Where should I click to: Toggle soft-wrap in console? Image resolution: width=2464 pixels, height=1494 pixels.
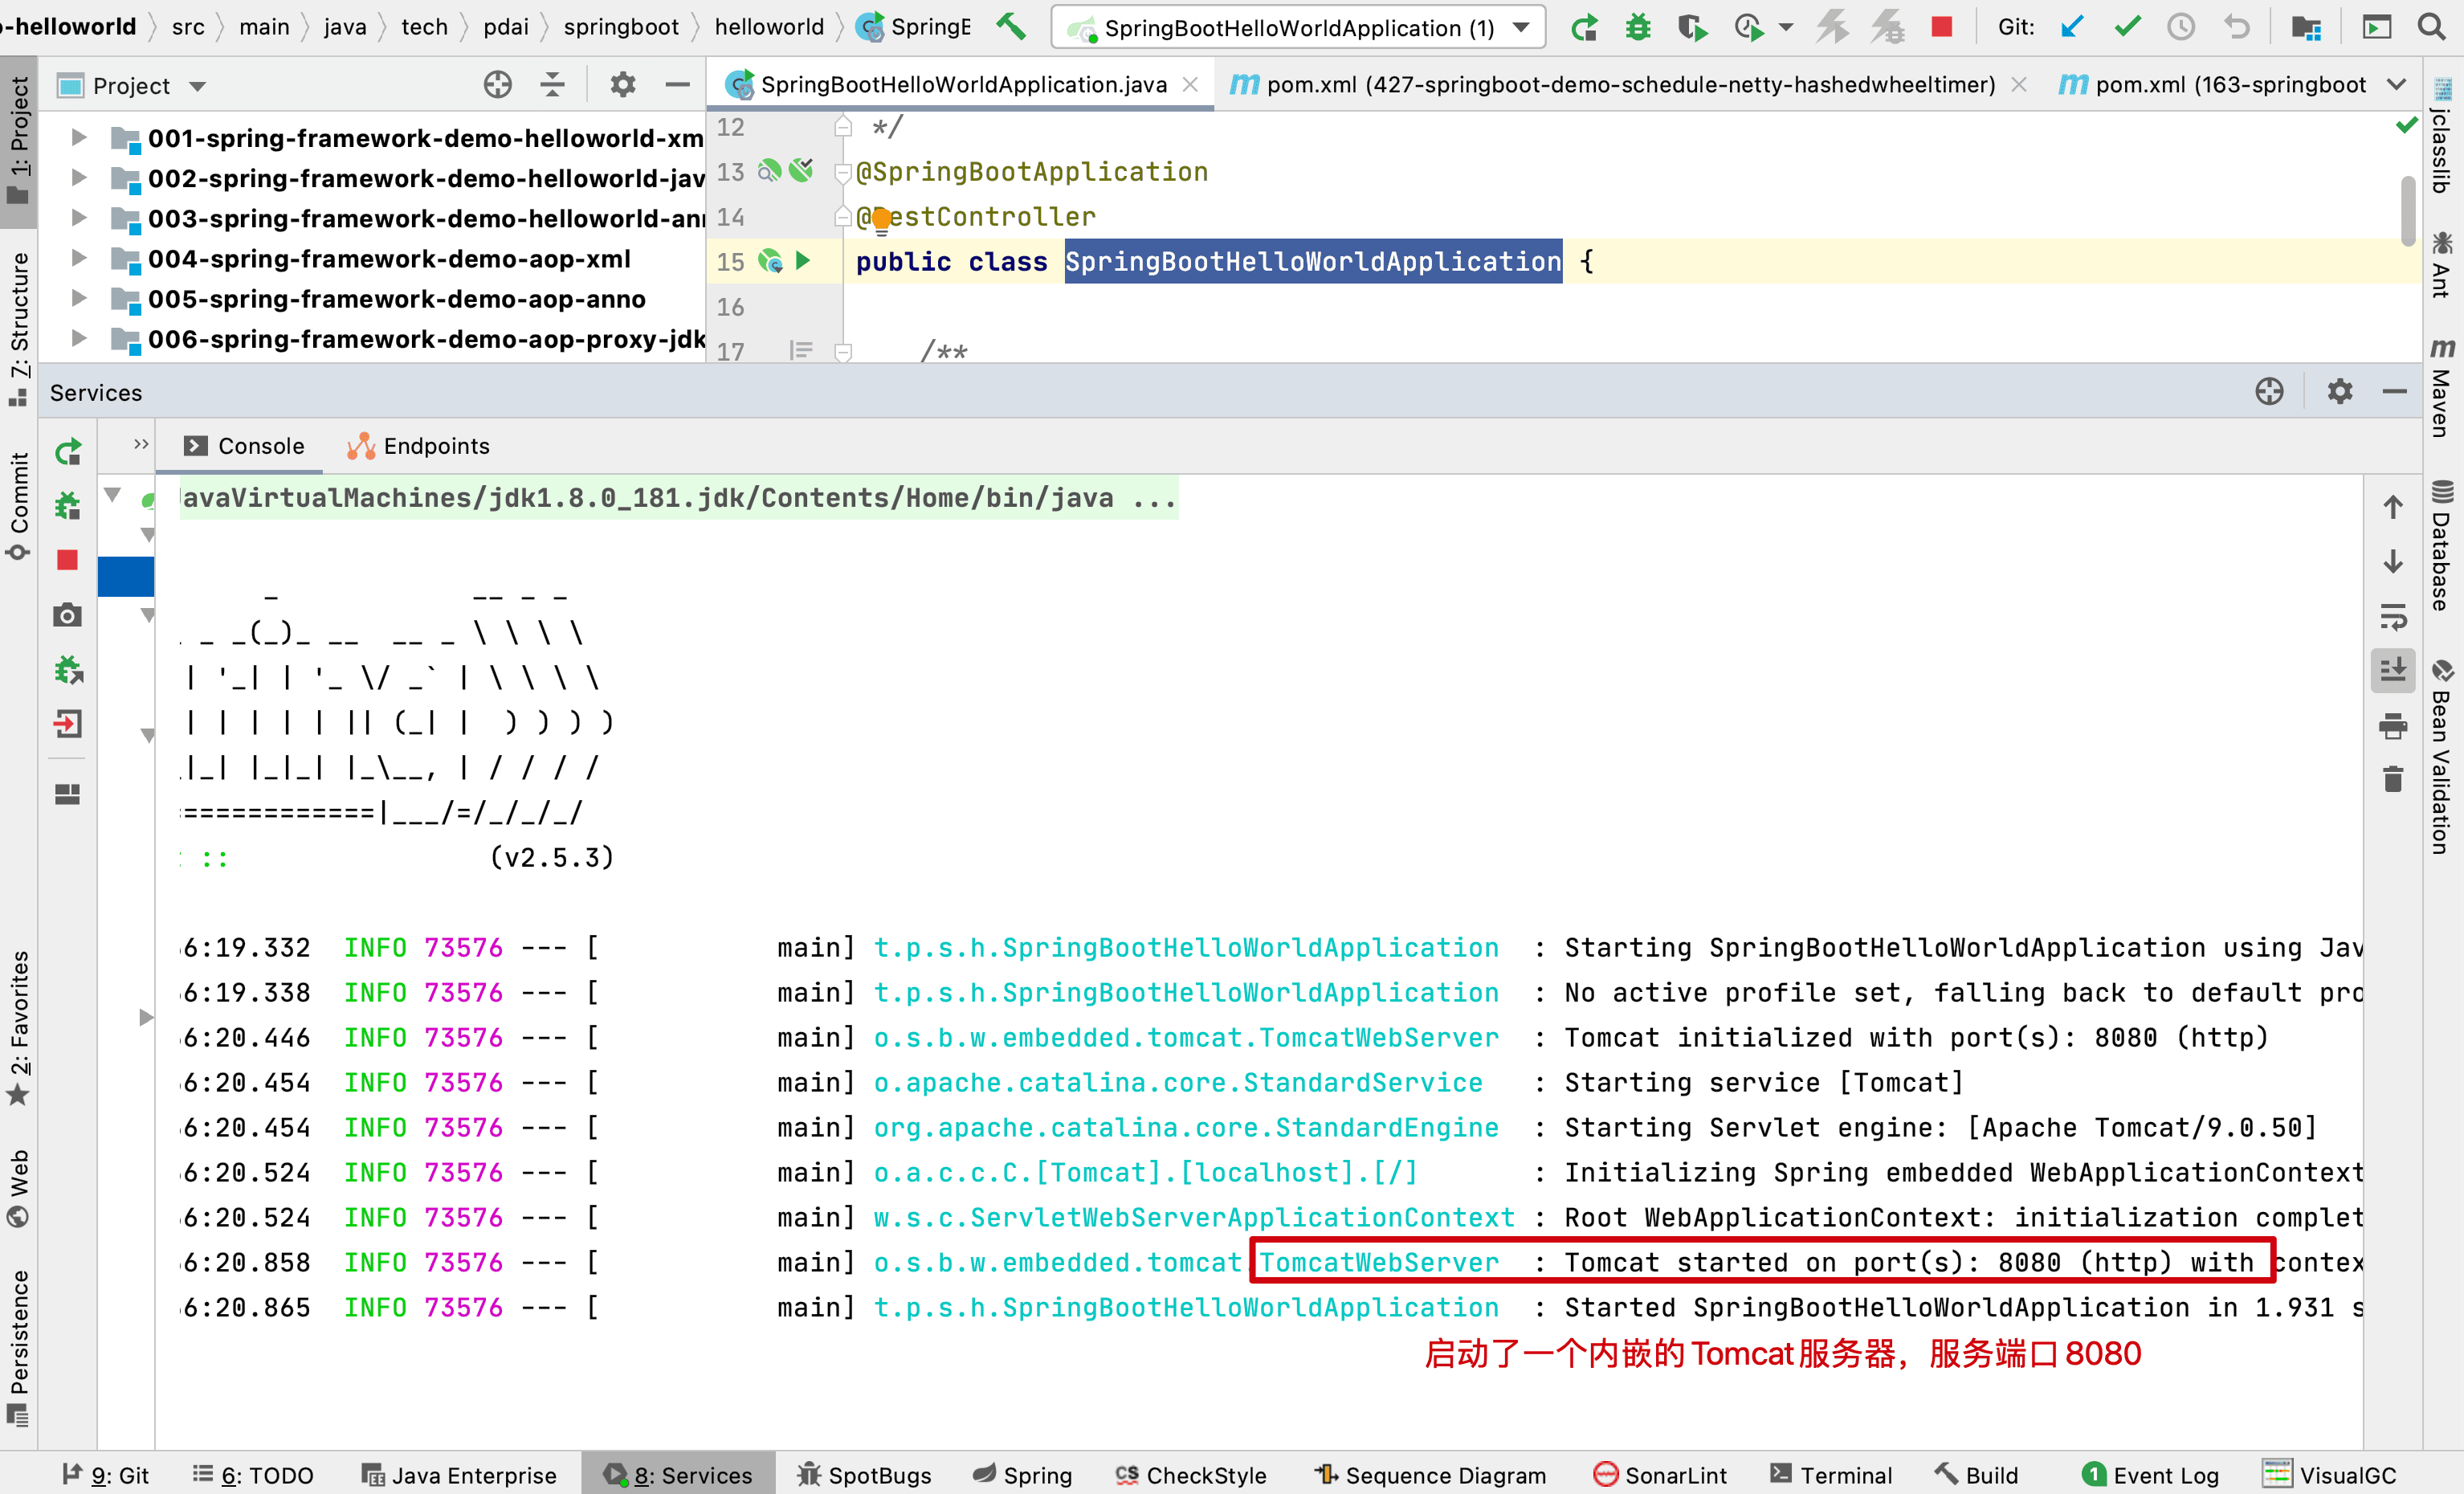coord(2392,617)
